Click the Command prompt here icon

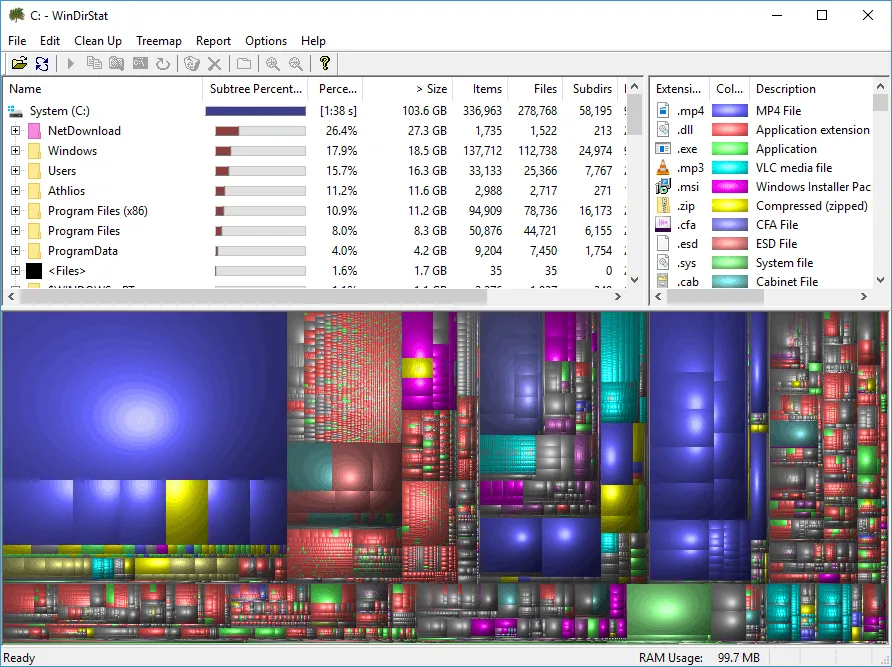pyautogui.click(x=140, y=63)
